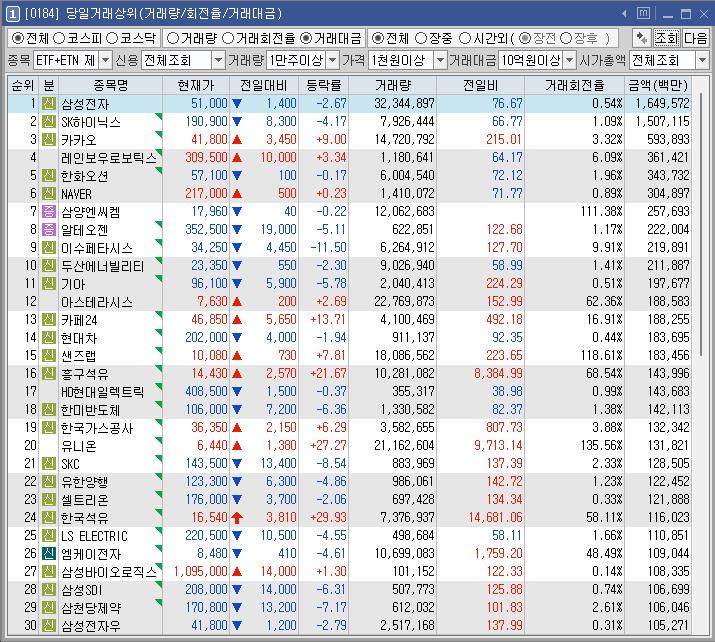Click the 다음 next button

point(695,38)
